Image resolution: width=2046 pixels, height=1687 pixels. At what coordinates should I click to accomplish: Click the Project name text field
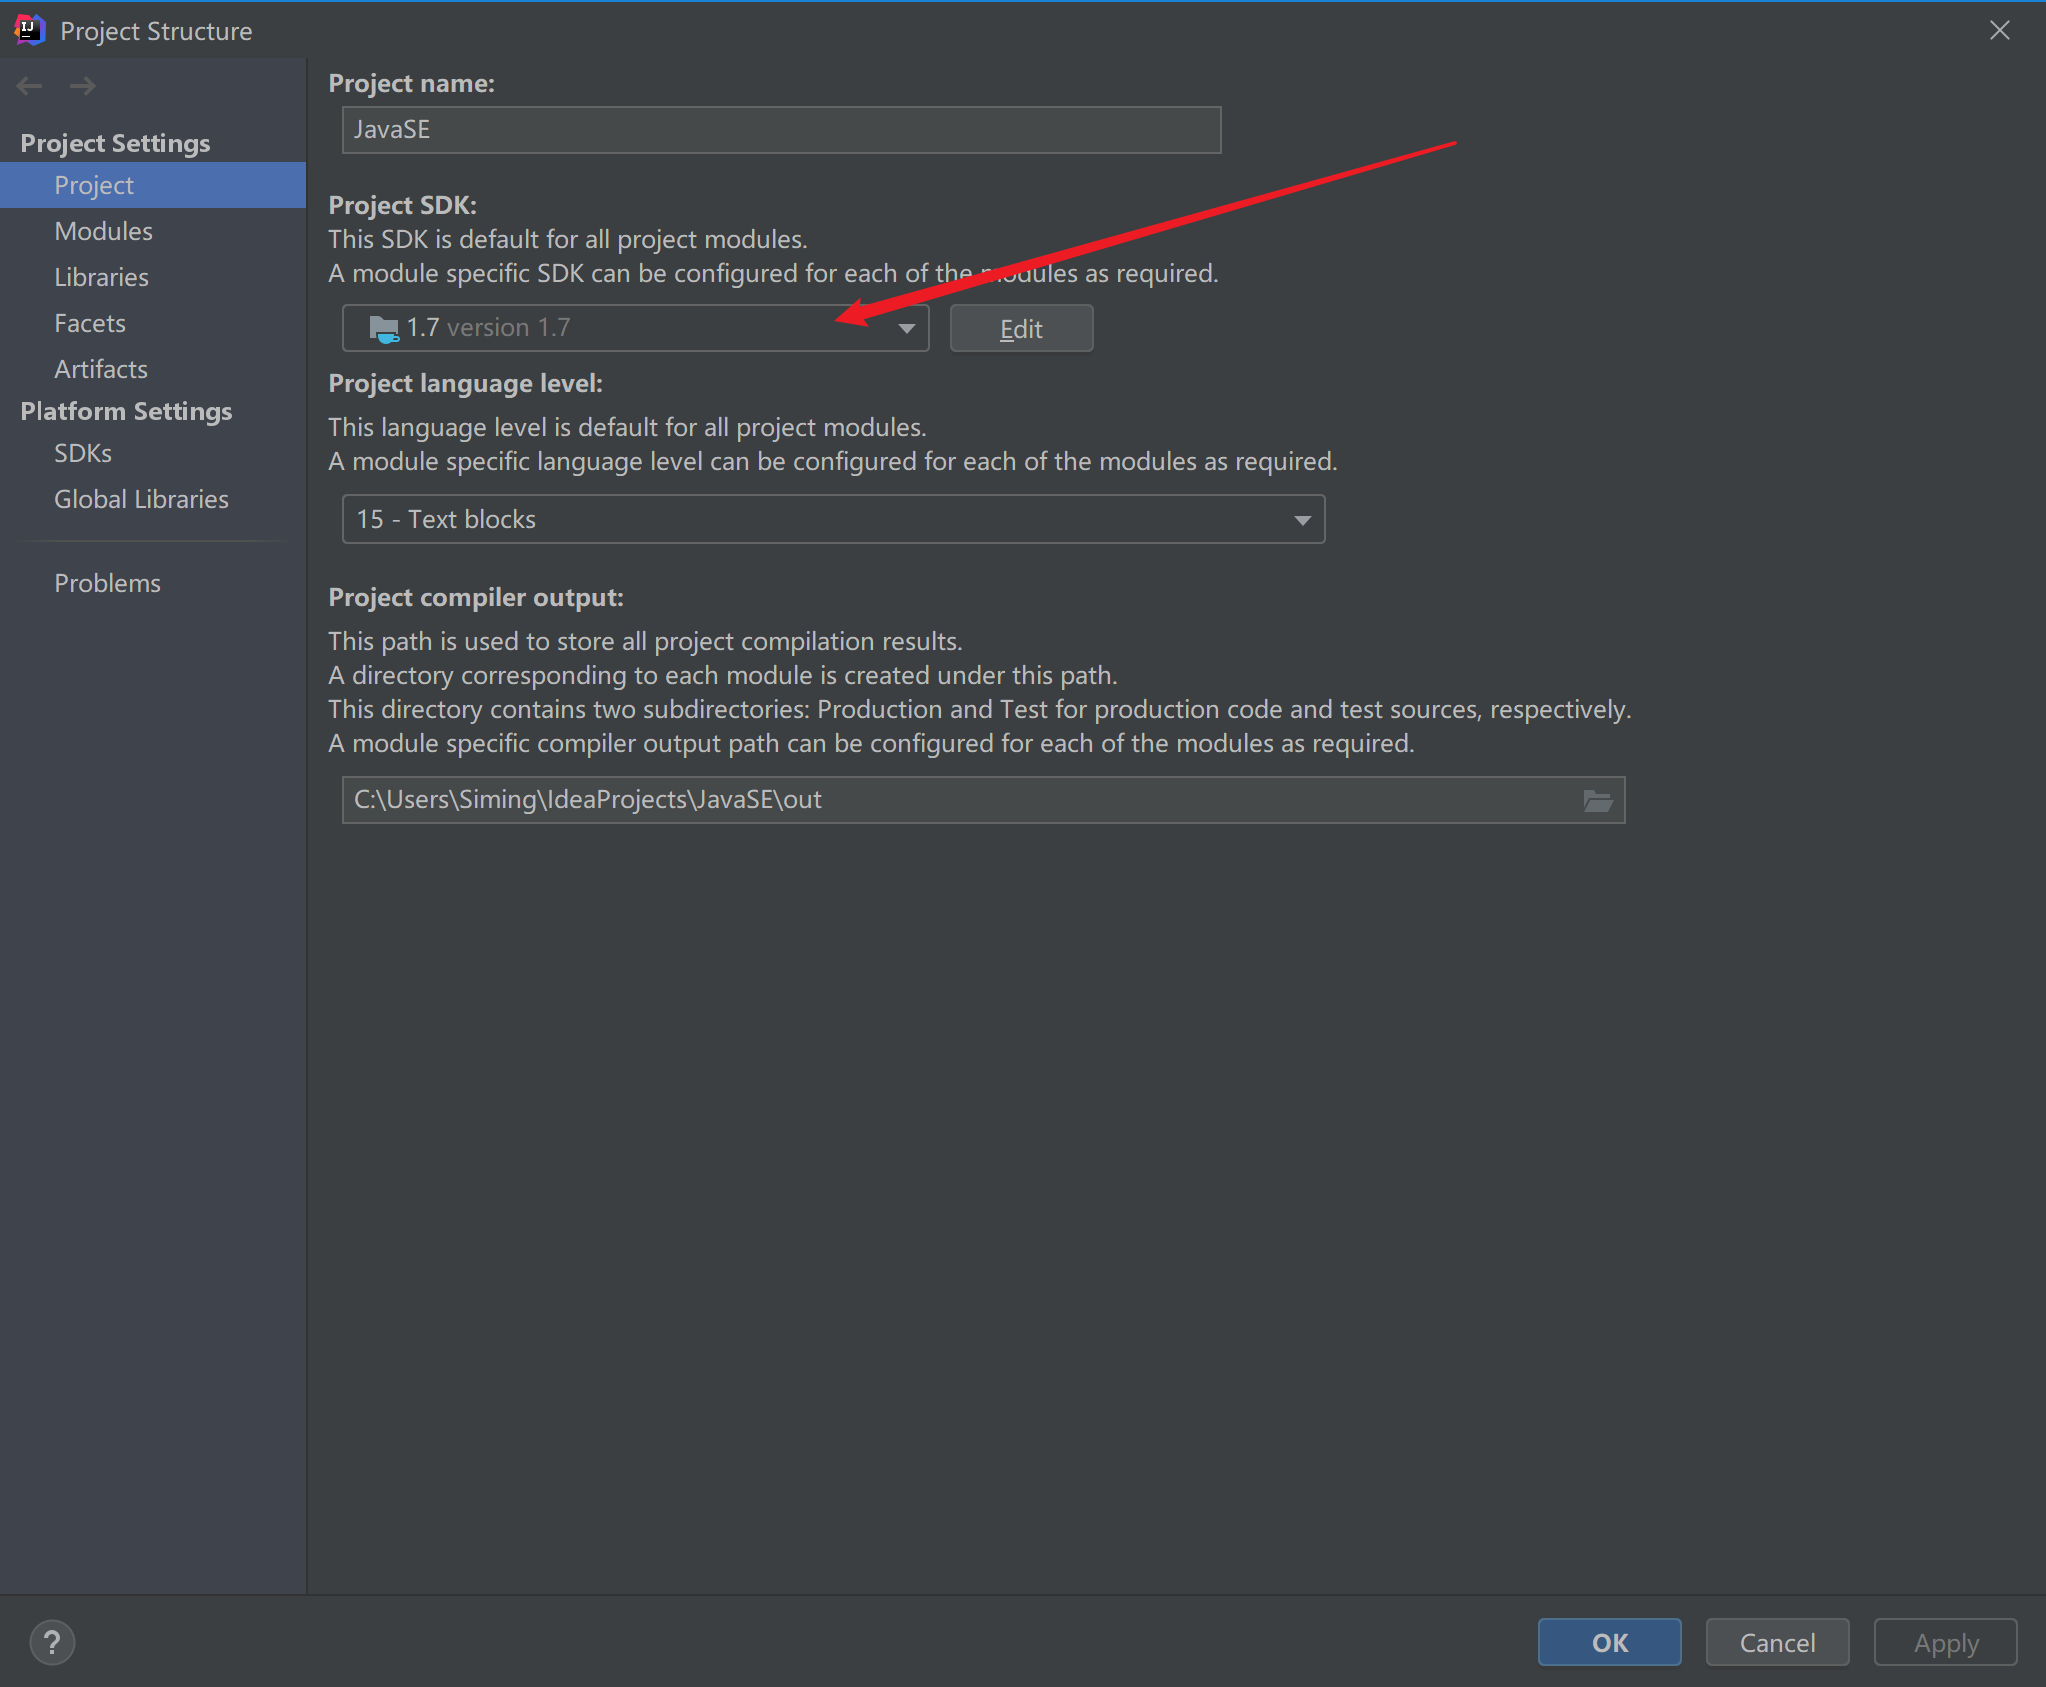click(780, 130)
